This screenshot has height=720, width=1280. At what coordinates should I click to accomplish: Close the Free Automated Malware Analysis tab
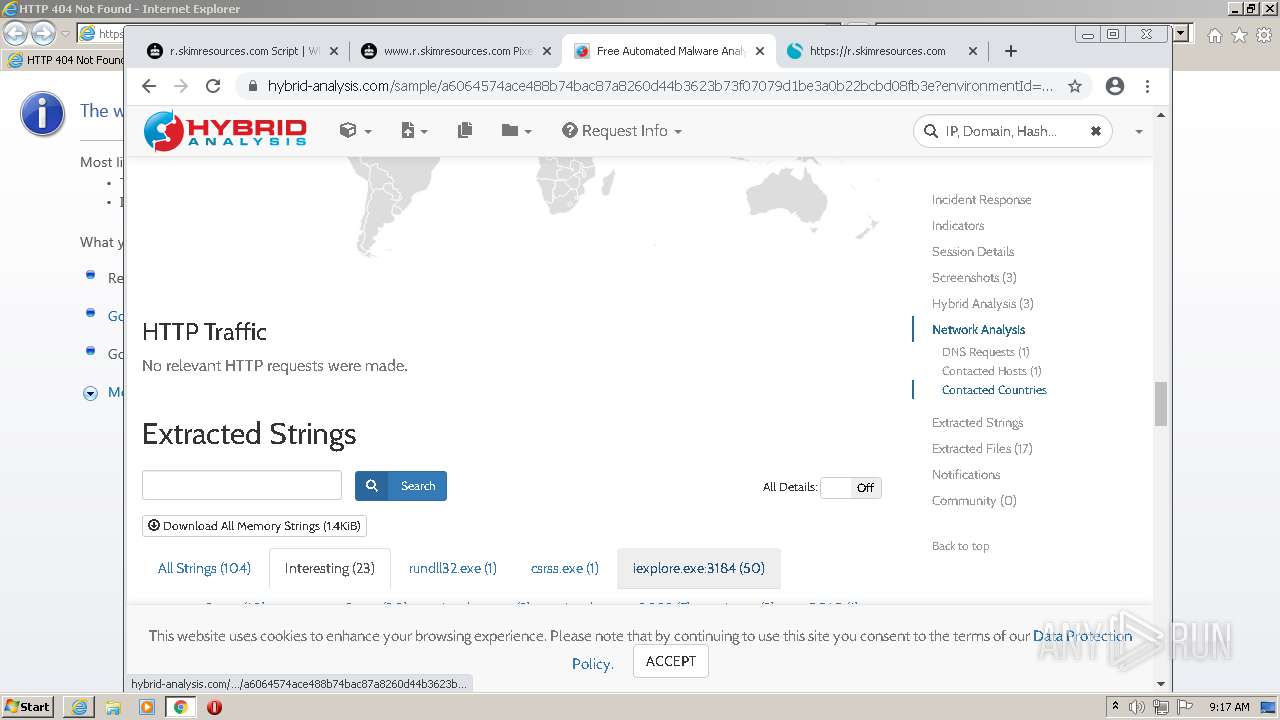760,51
